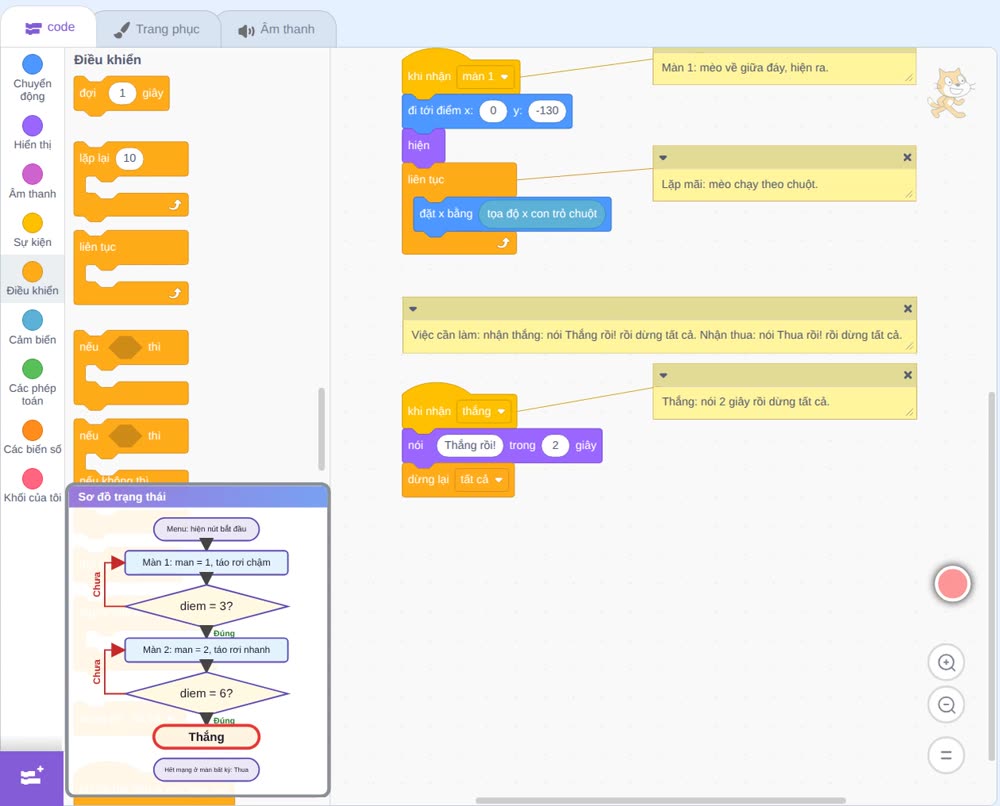Switch to the code tab
The image size is (1000, 806).
tap(49, 27)
